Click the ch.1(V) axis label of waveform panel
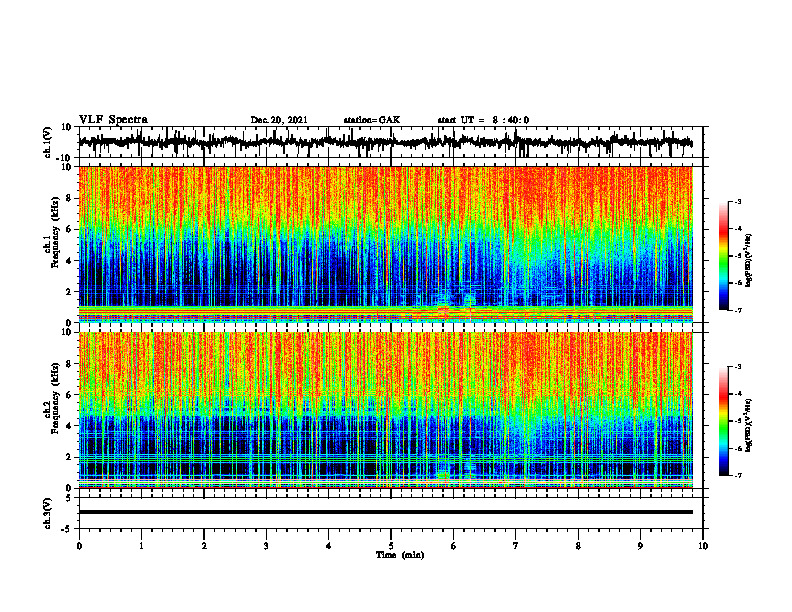 (x=48, y=142)
